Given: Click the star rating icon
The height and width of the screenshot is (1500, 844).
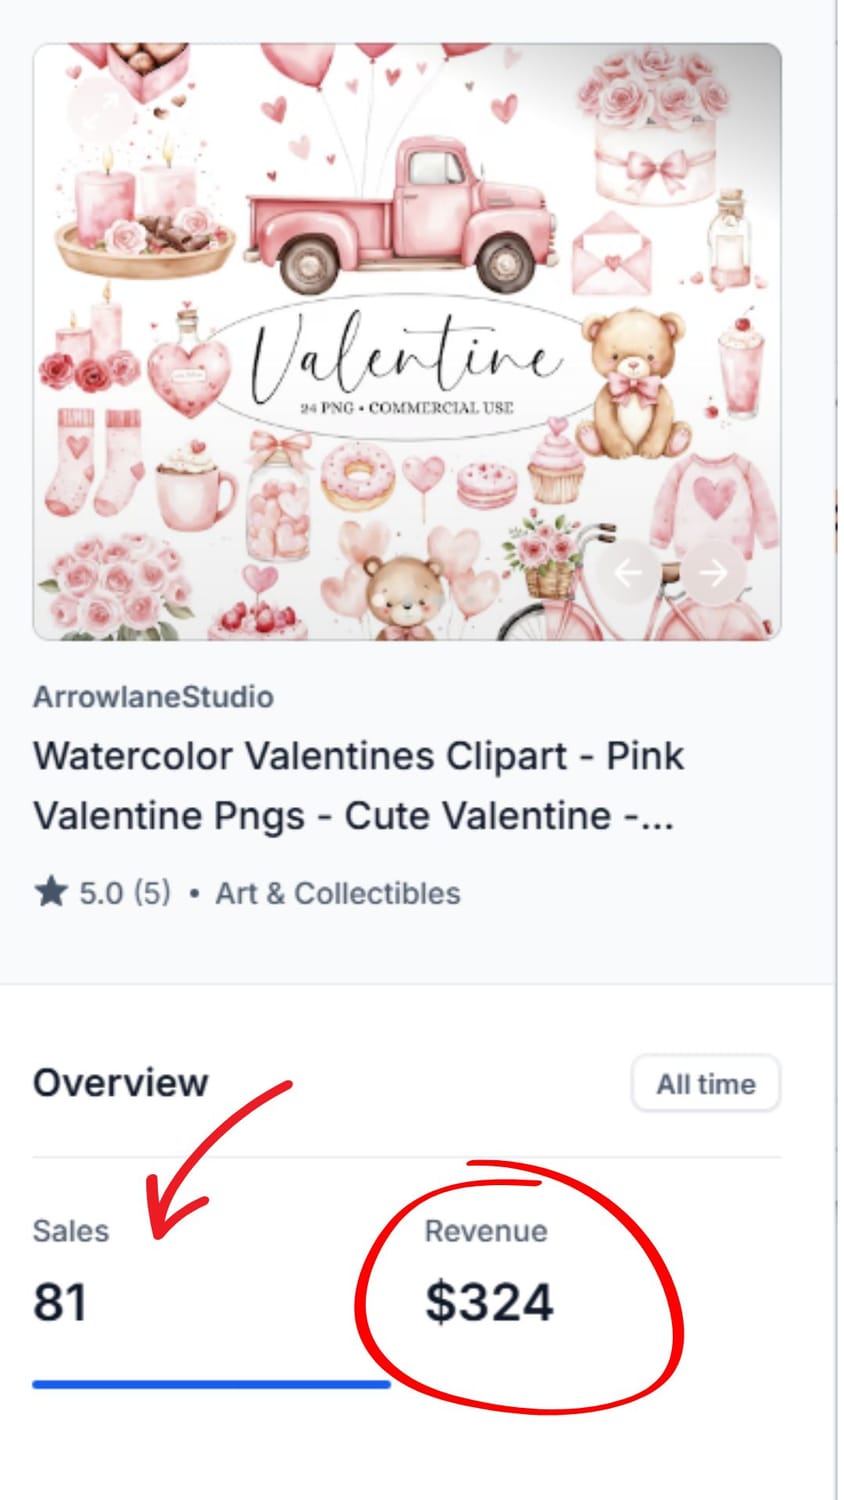Looking at the screenshot, I should click(51, 891).
